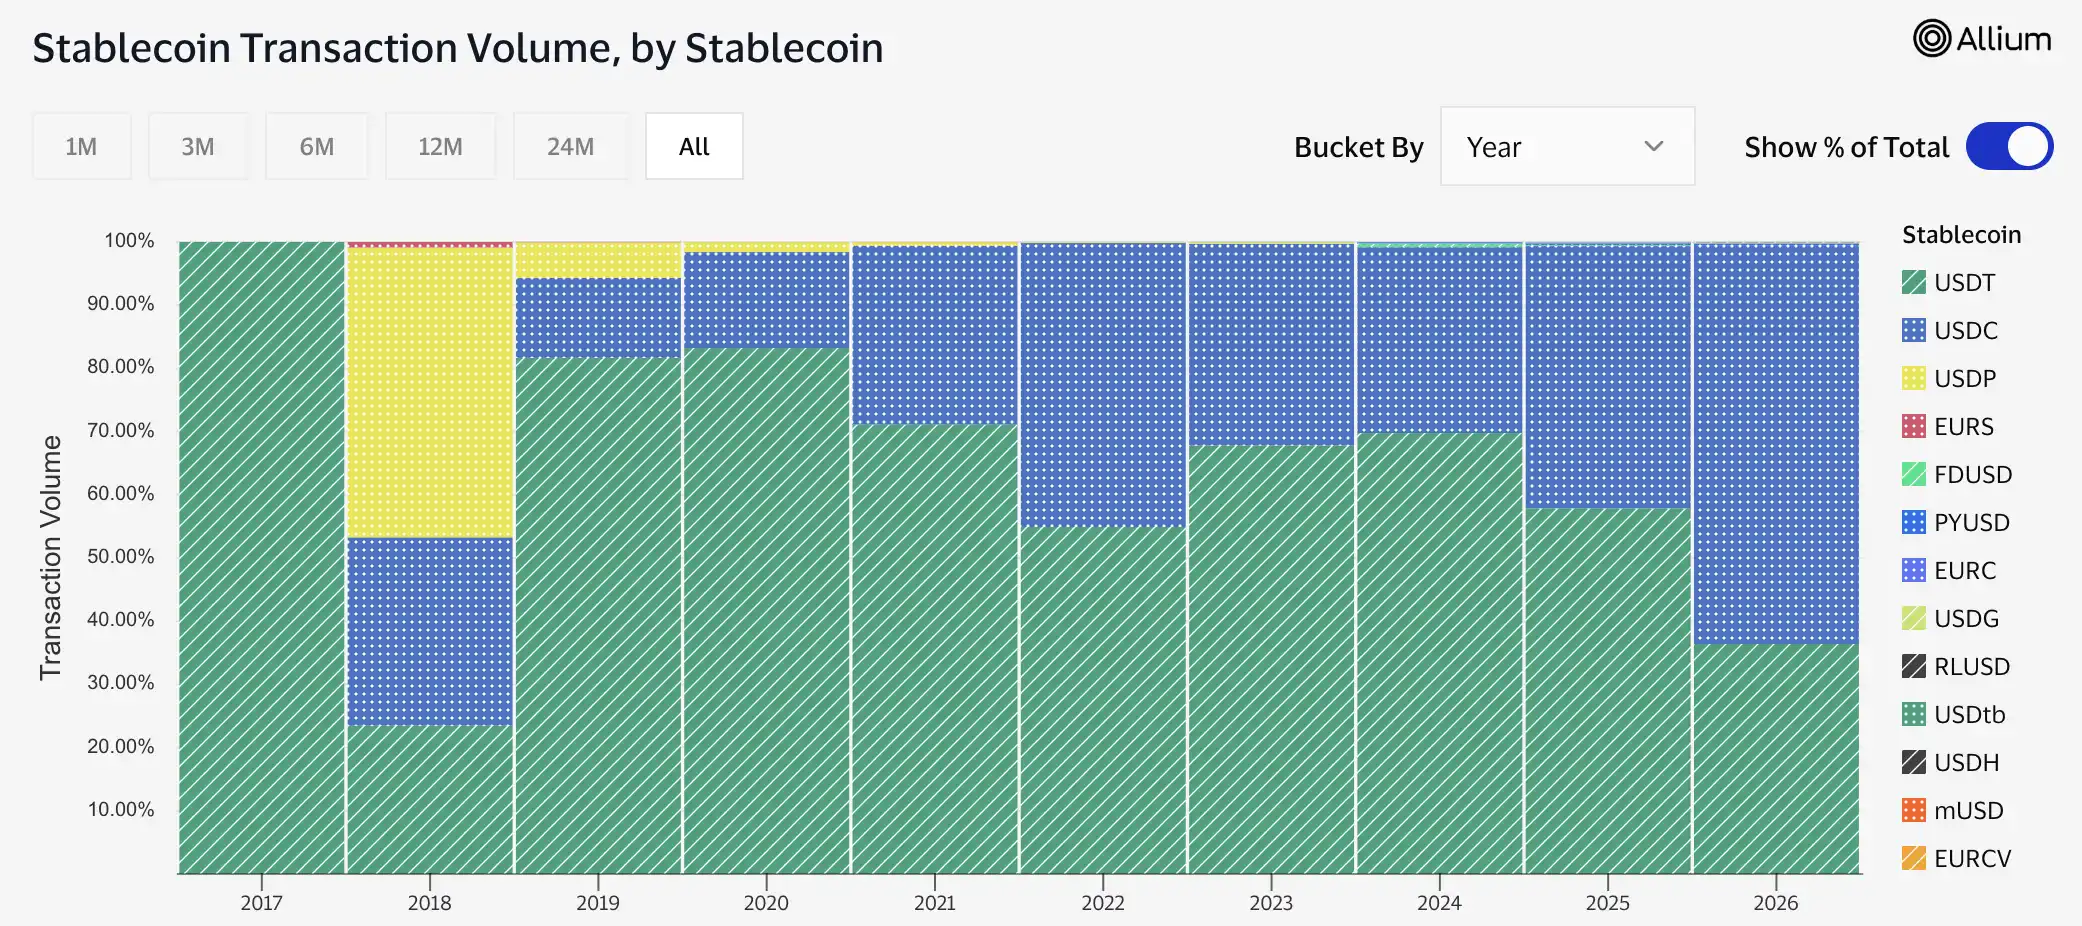Click the USDC legend swatch icon
Viewport: 2082px width, 926px height.
(1913, 330)
